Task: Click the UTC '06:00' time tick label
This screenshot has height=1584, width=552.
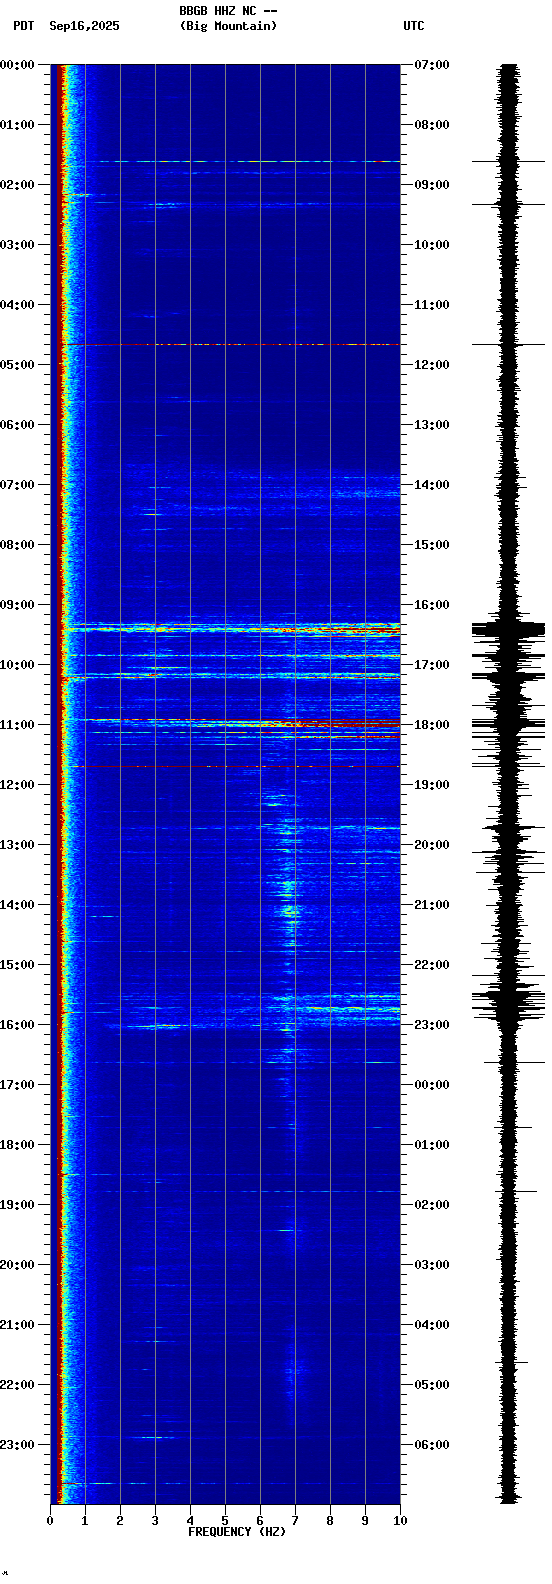Action: (432, 1445)
